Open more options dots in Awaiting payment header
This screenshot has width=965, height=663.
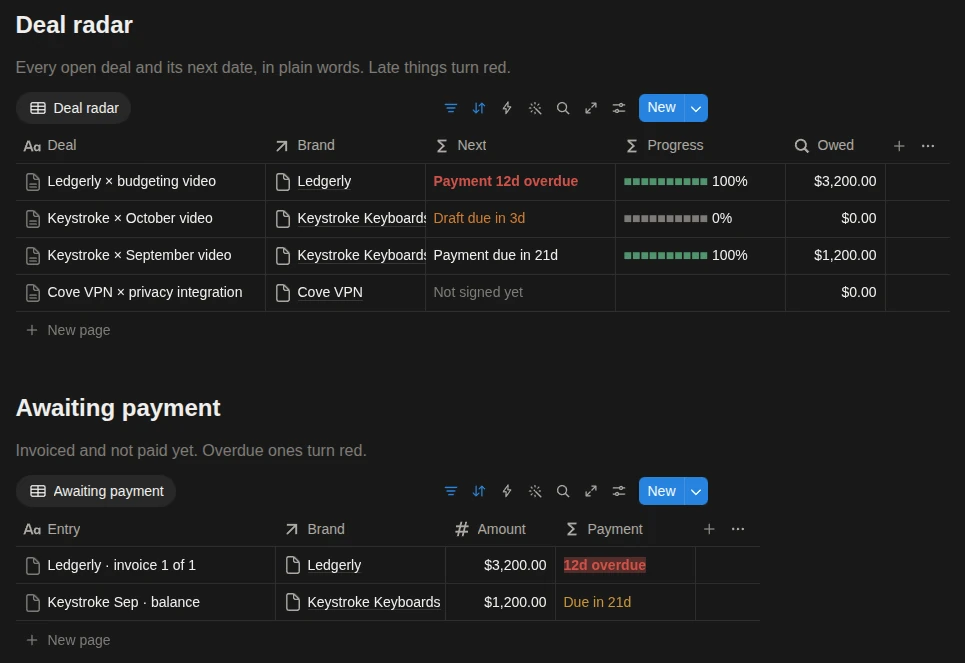coord(738,529)
